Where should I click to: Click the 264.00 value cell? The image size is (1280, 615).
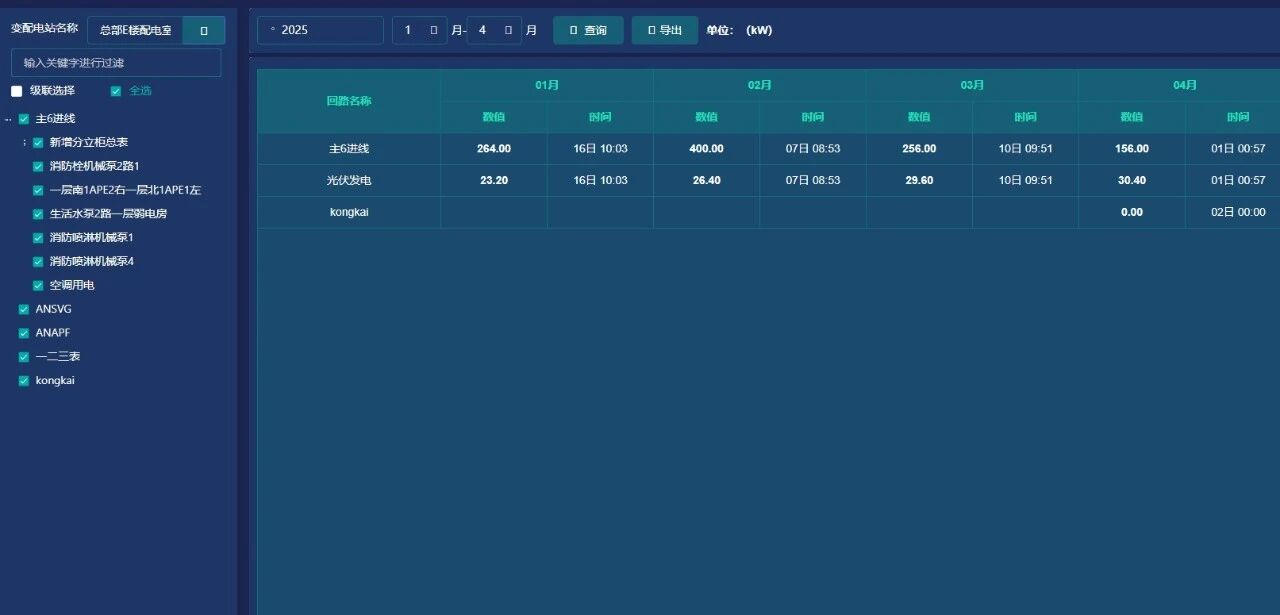tap(494, 149)
